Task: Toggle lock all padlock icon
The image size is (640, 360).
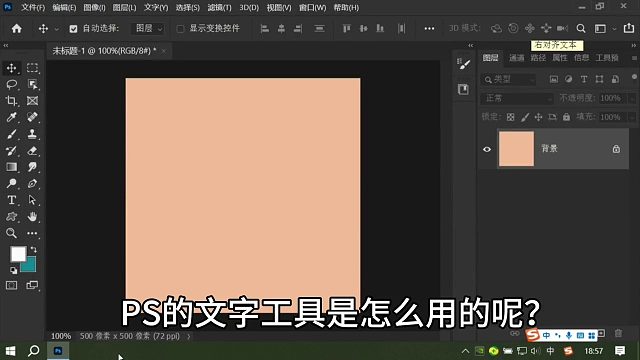Action: (566, 117)
